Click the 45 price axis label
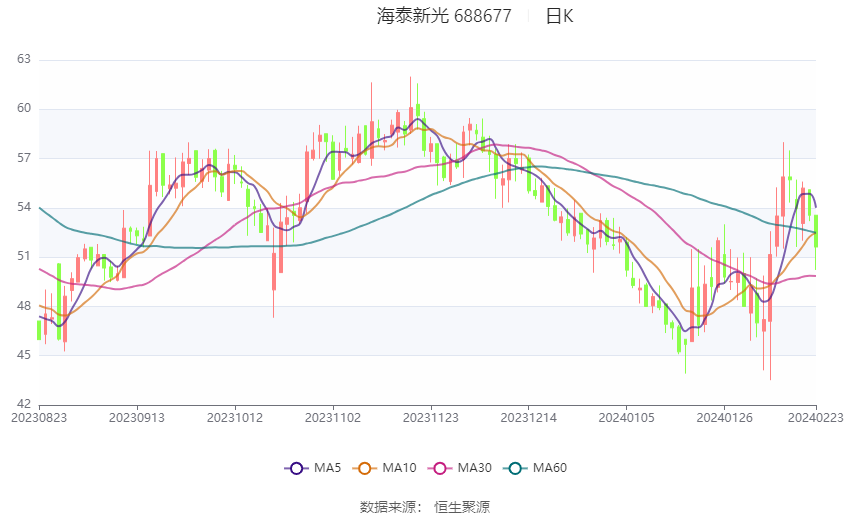 [x=24, y=355]
